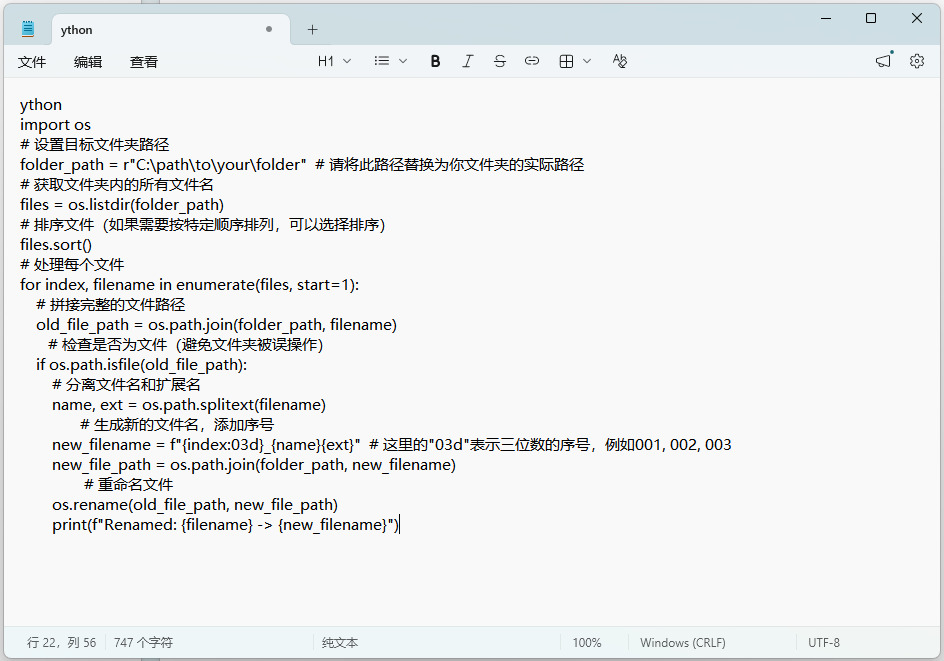Expand the list style dropdown arrow
Viewport: 944px width, 661px height.
click(403, 61)
